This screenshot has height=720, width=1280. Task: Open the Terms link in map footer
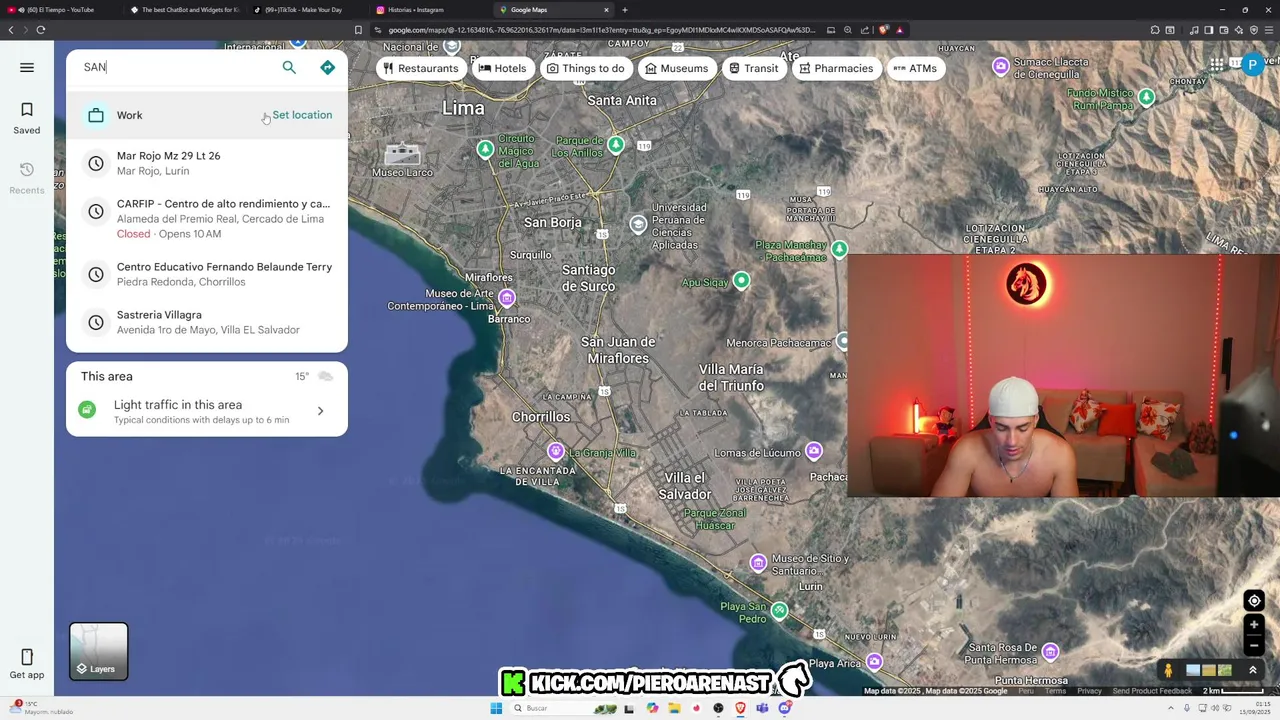[x=1056, y=691]
